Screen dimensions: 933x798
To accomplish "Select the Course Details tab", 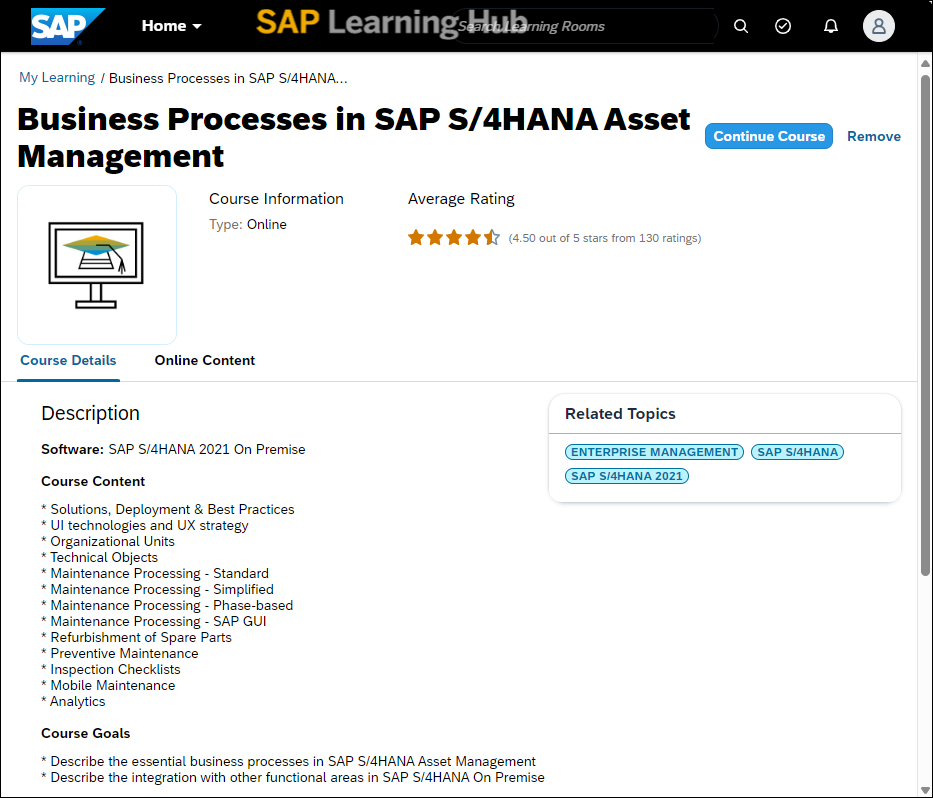I will pos(68,361).
